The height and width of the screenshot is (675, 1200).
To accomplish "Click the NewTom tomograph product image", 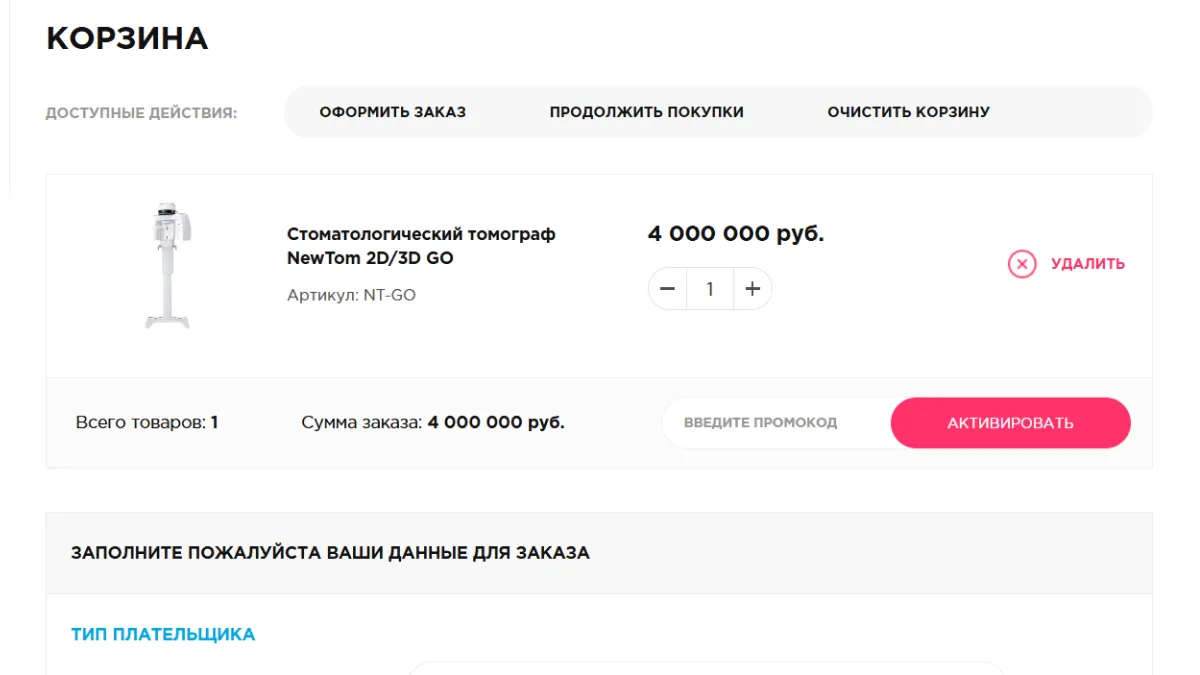I will coord(167,265).
